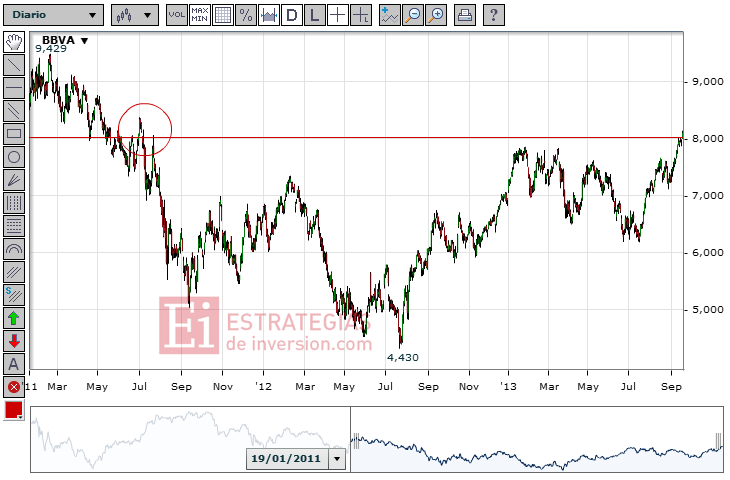Click the 9,000 price axis label
730x480 pixels.
(708, 82)
